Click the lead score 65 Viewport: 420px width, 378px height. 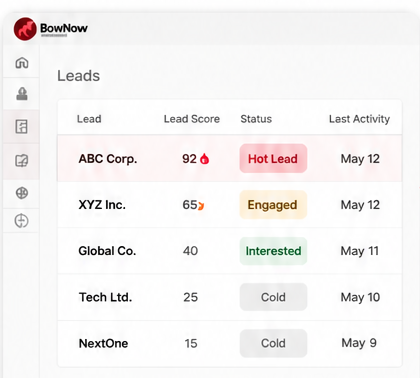pyautogui.click(x=190, y=205)
